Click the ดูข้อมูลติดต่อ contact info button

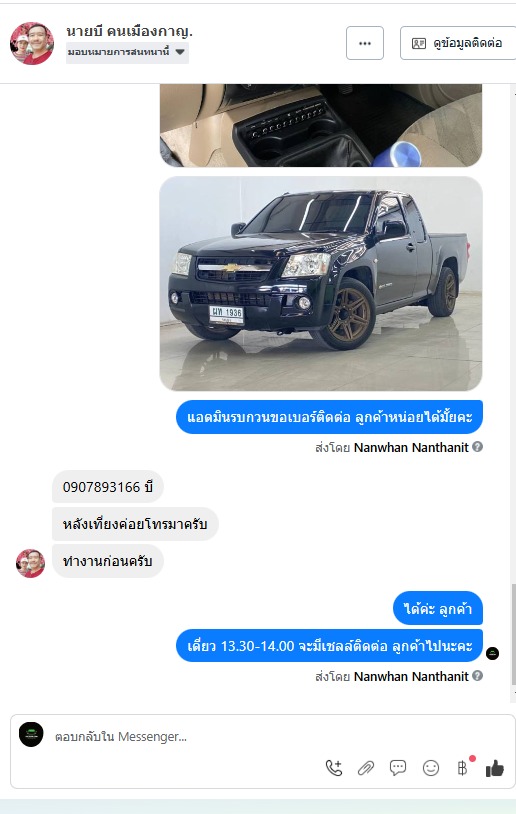457,43
